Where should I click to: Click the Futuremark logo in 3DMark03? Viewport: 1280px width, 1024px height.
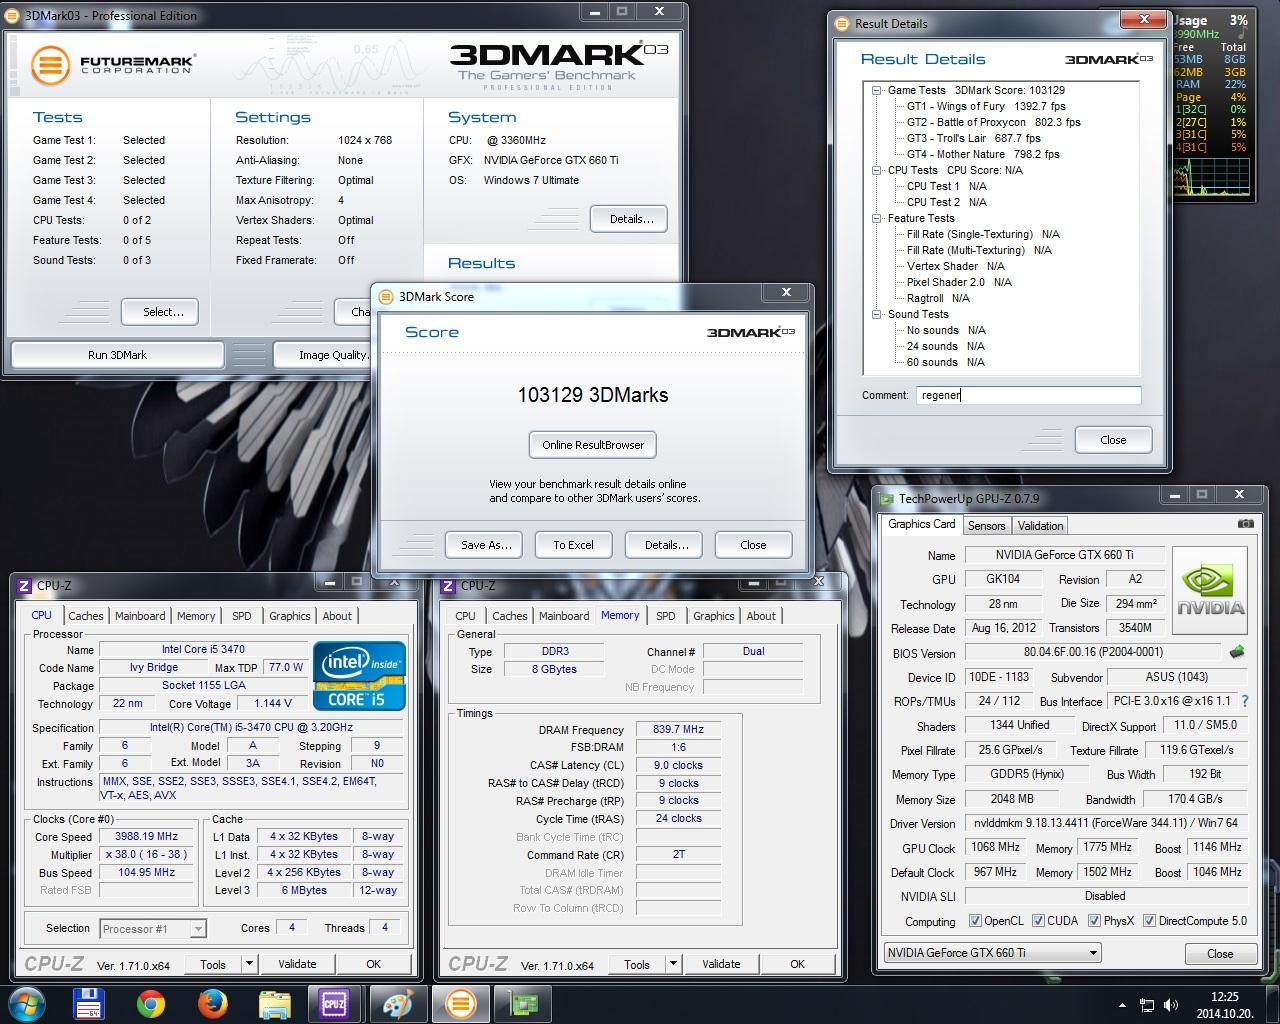(x=111, y=65)
